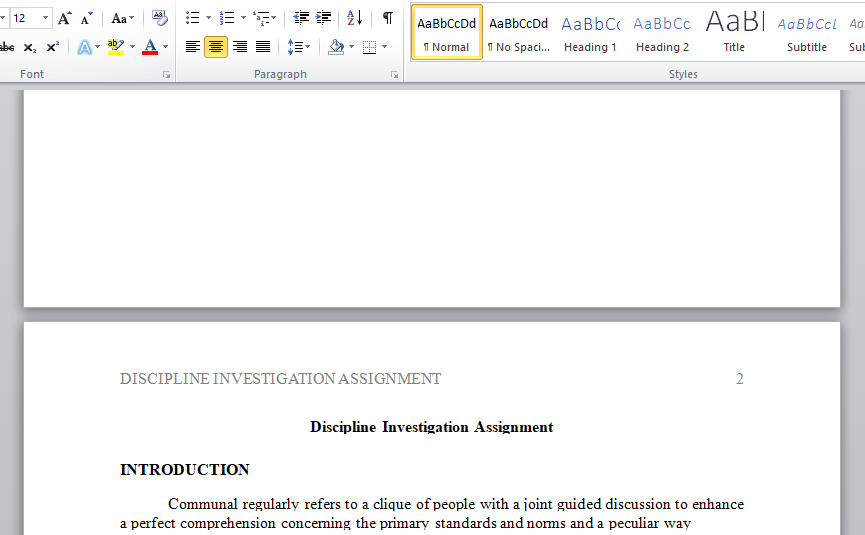Click the Shrink Font button
This screenshot has height=535, width=865.
pyautogui.click(x=86, y=19)
